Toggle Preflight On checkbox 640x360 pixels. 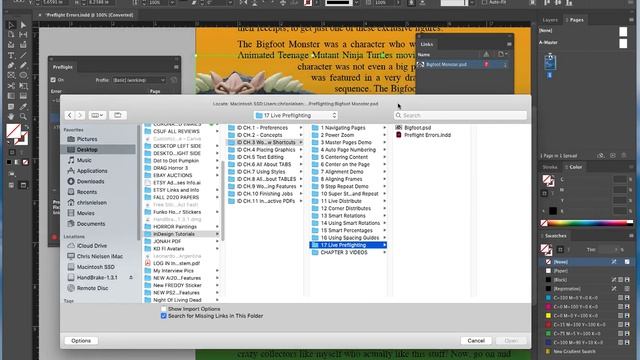53,80
